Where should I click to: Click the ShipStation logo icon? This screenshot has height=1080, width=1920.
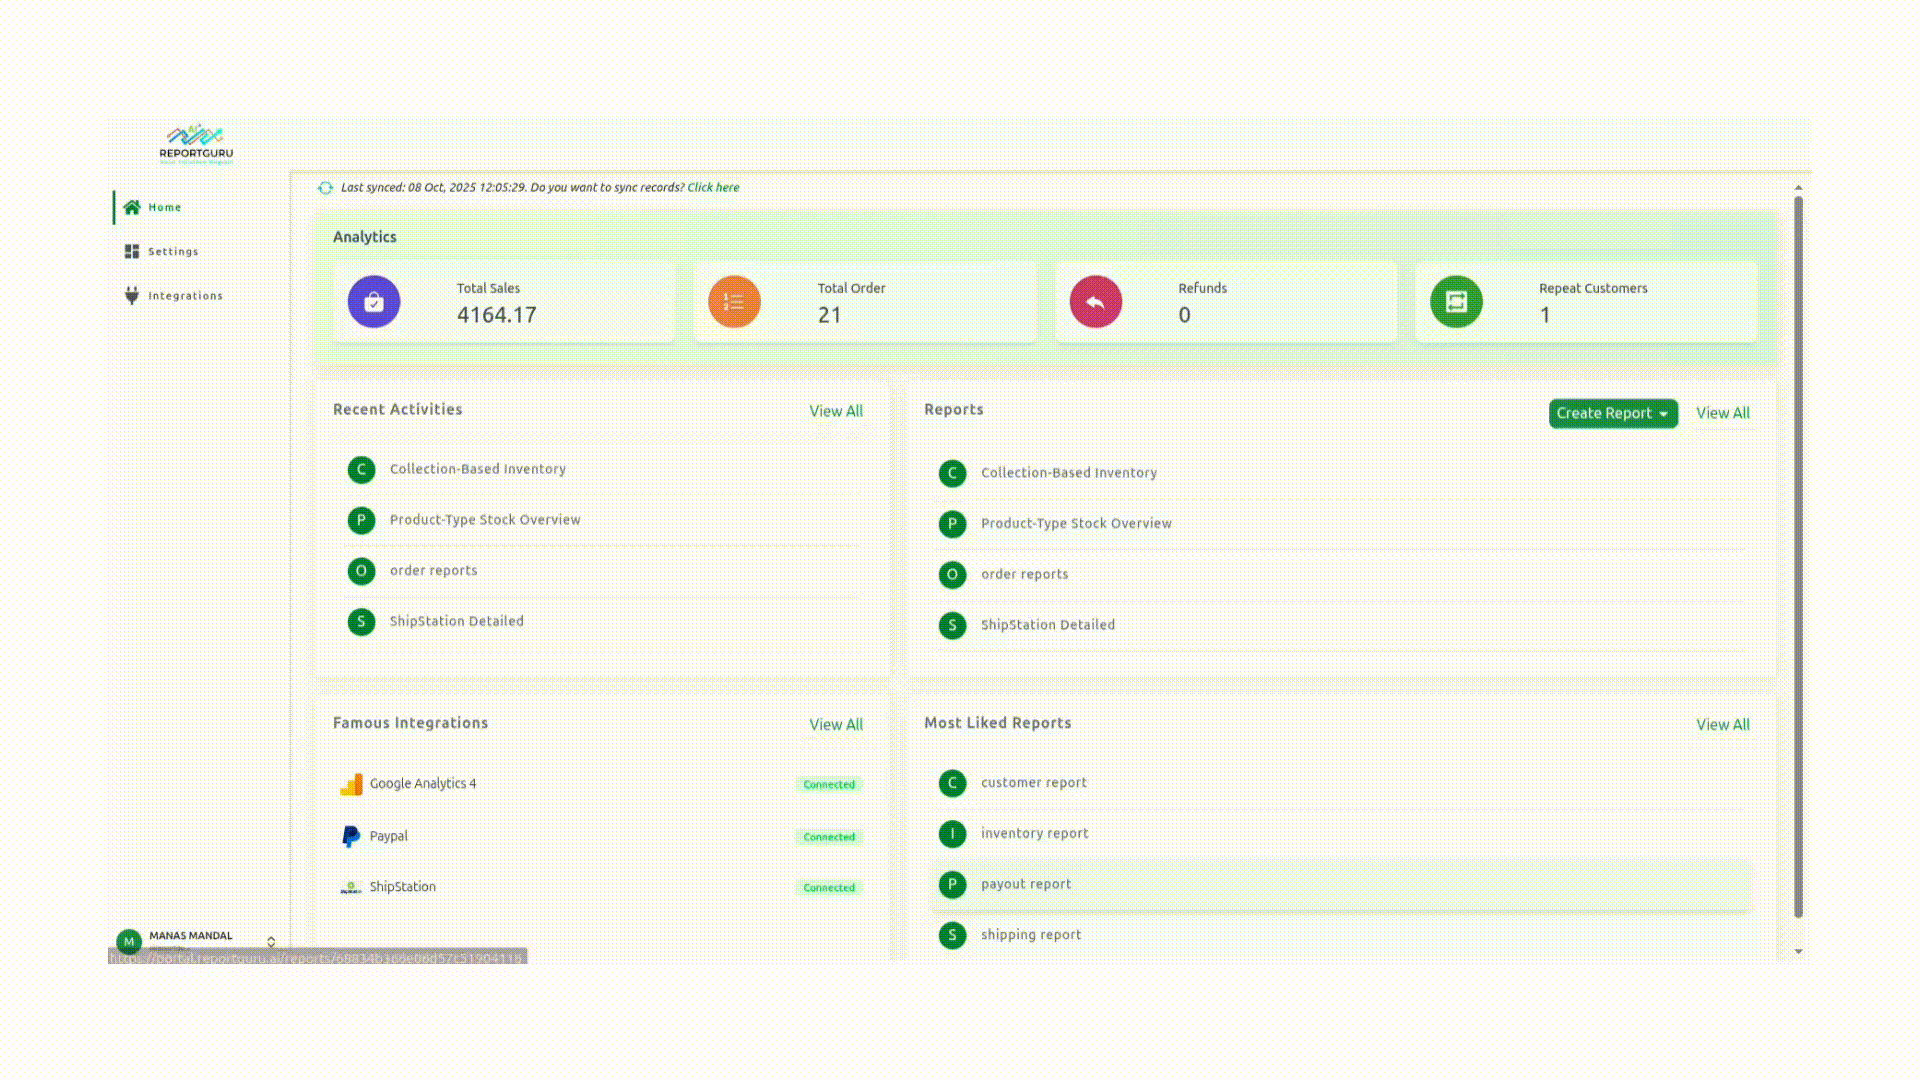pos(351,888)
